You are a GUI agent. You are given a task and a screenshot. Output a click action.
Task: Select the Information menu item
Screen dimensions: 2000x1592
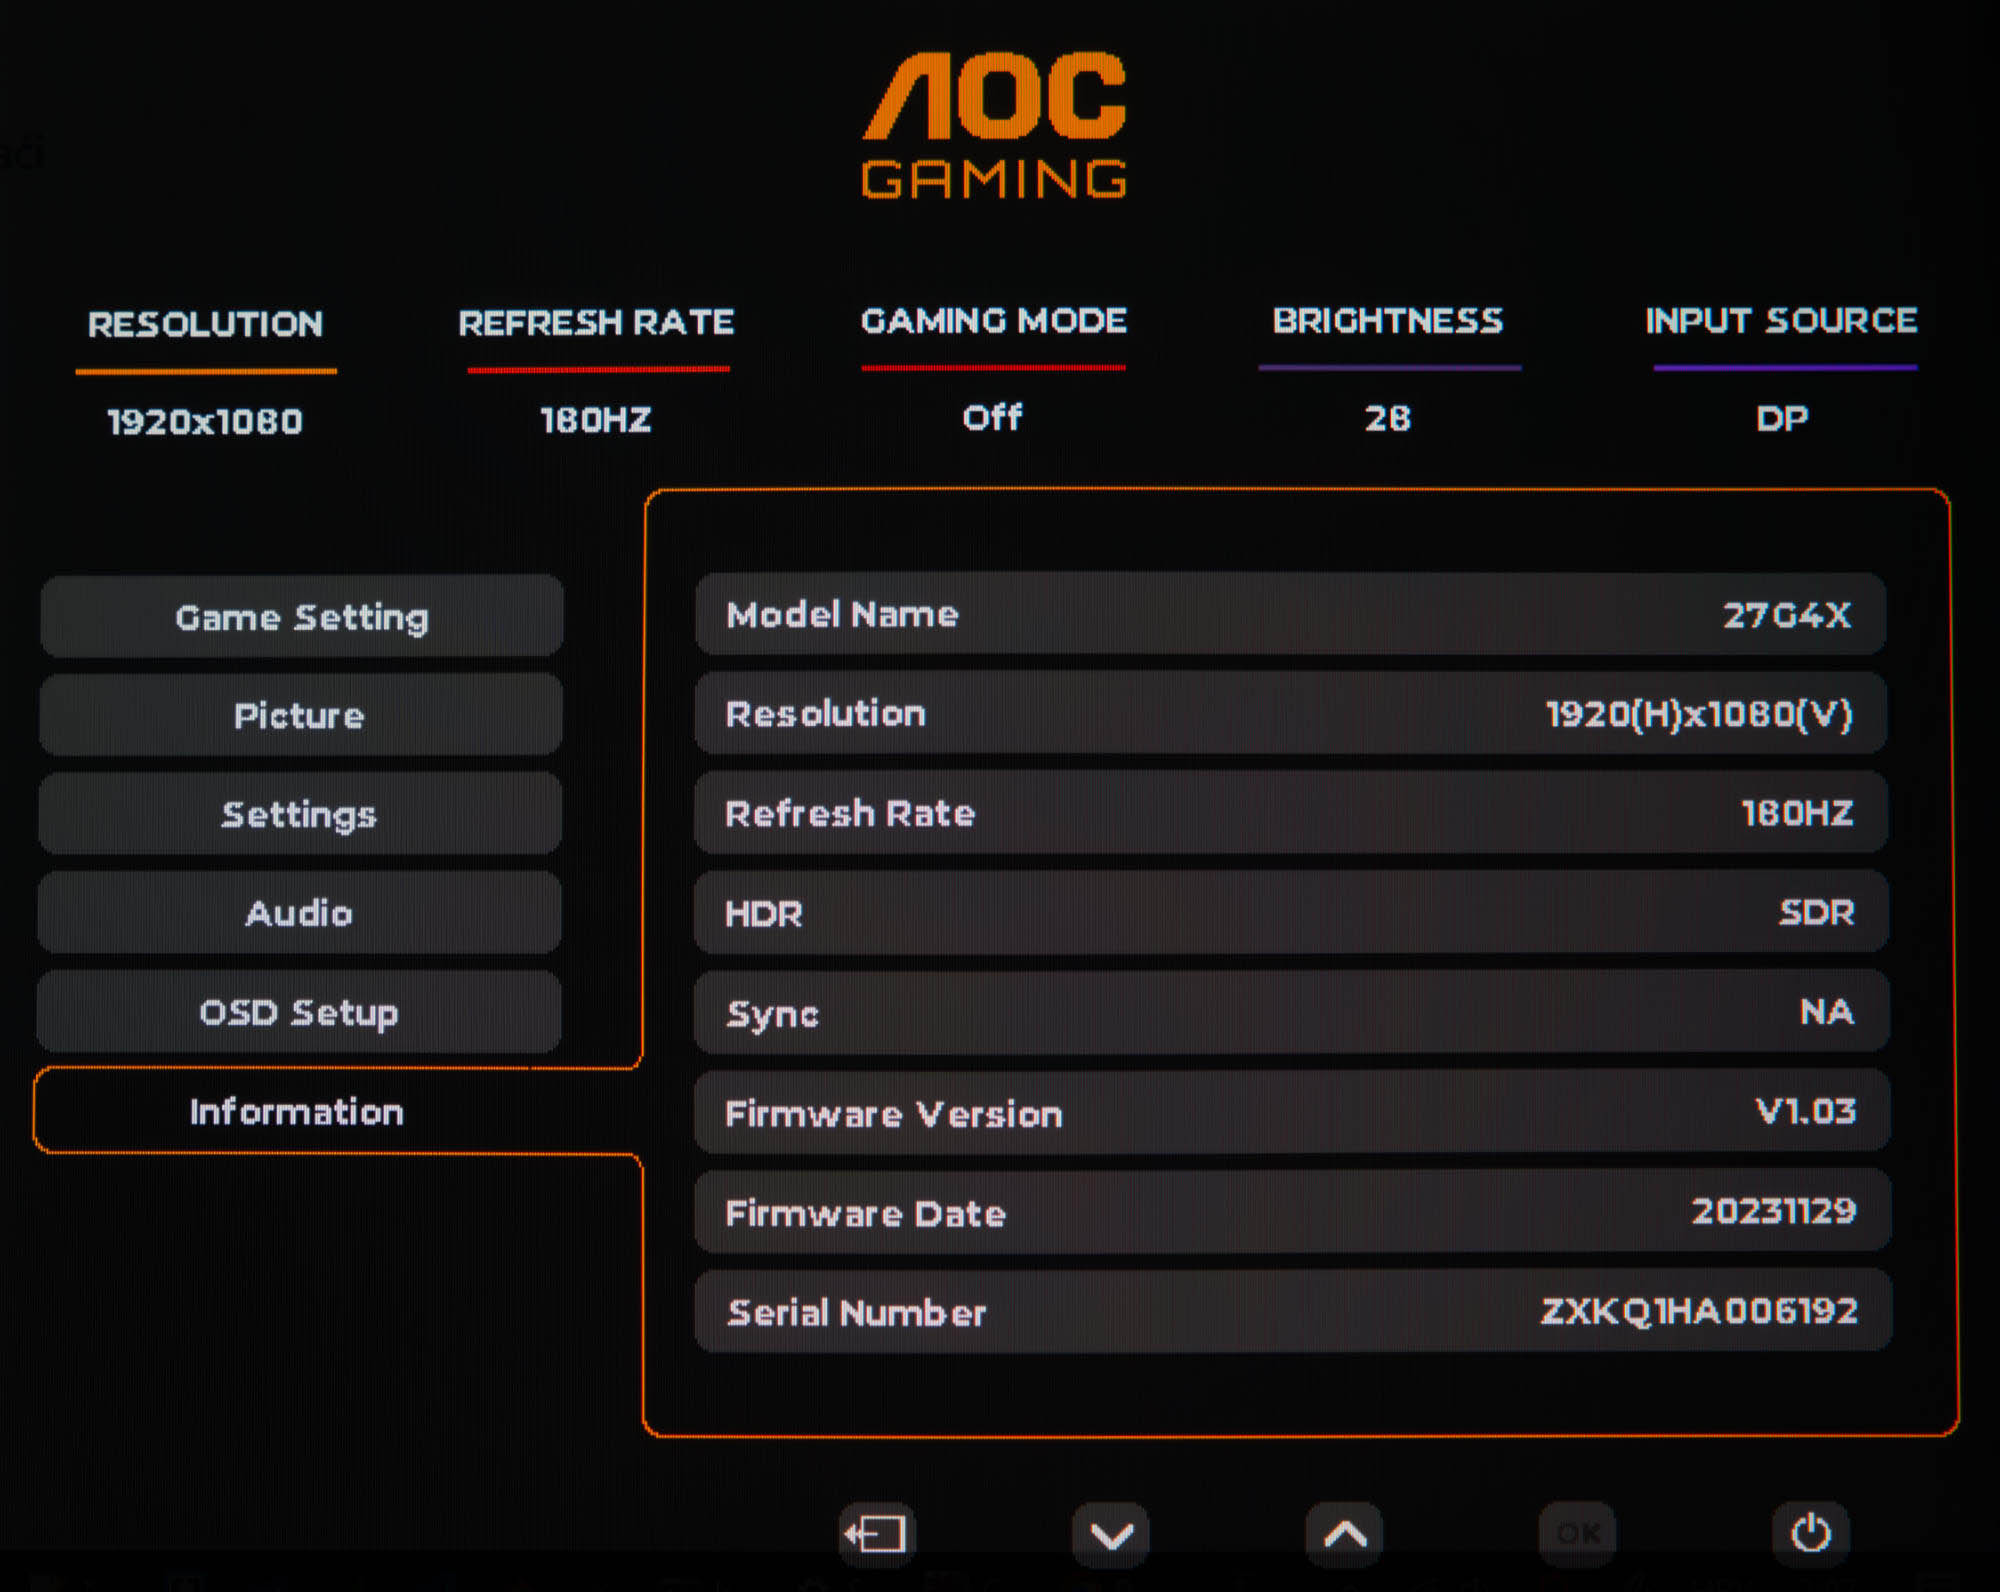coord(297,1111)
